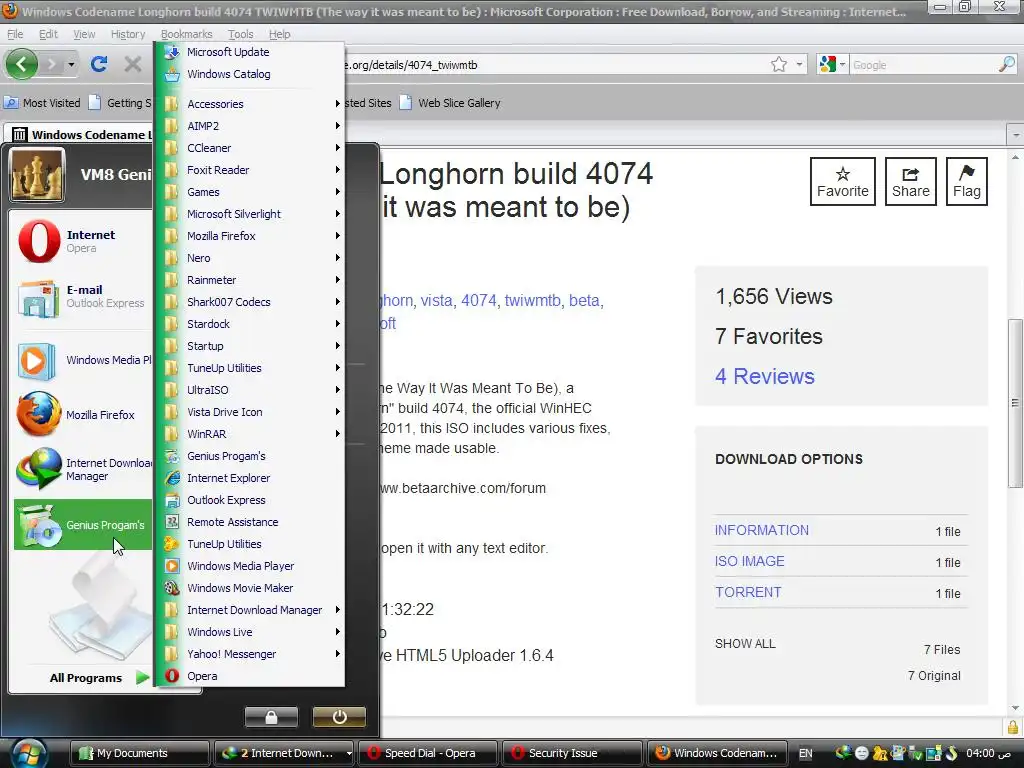Click SHOW ALL download files
1024x768 pixels.
[745, 643]
